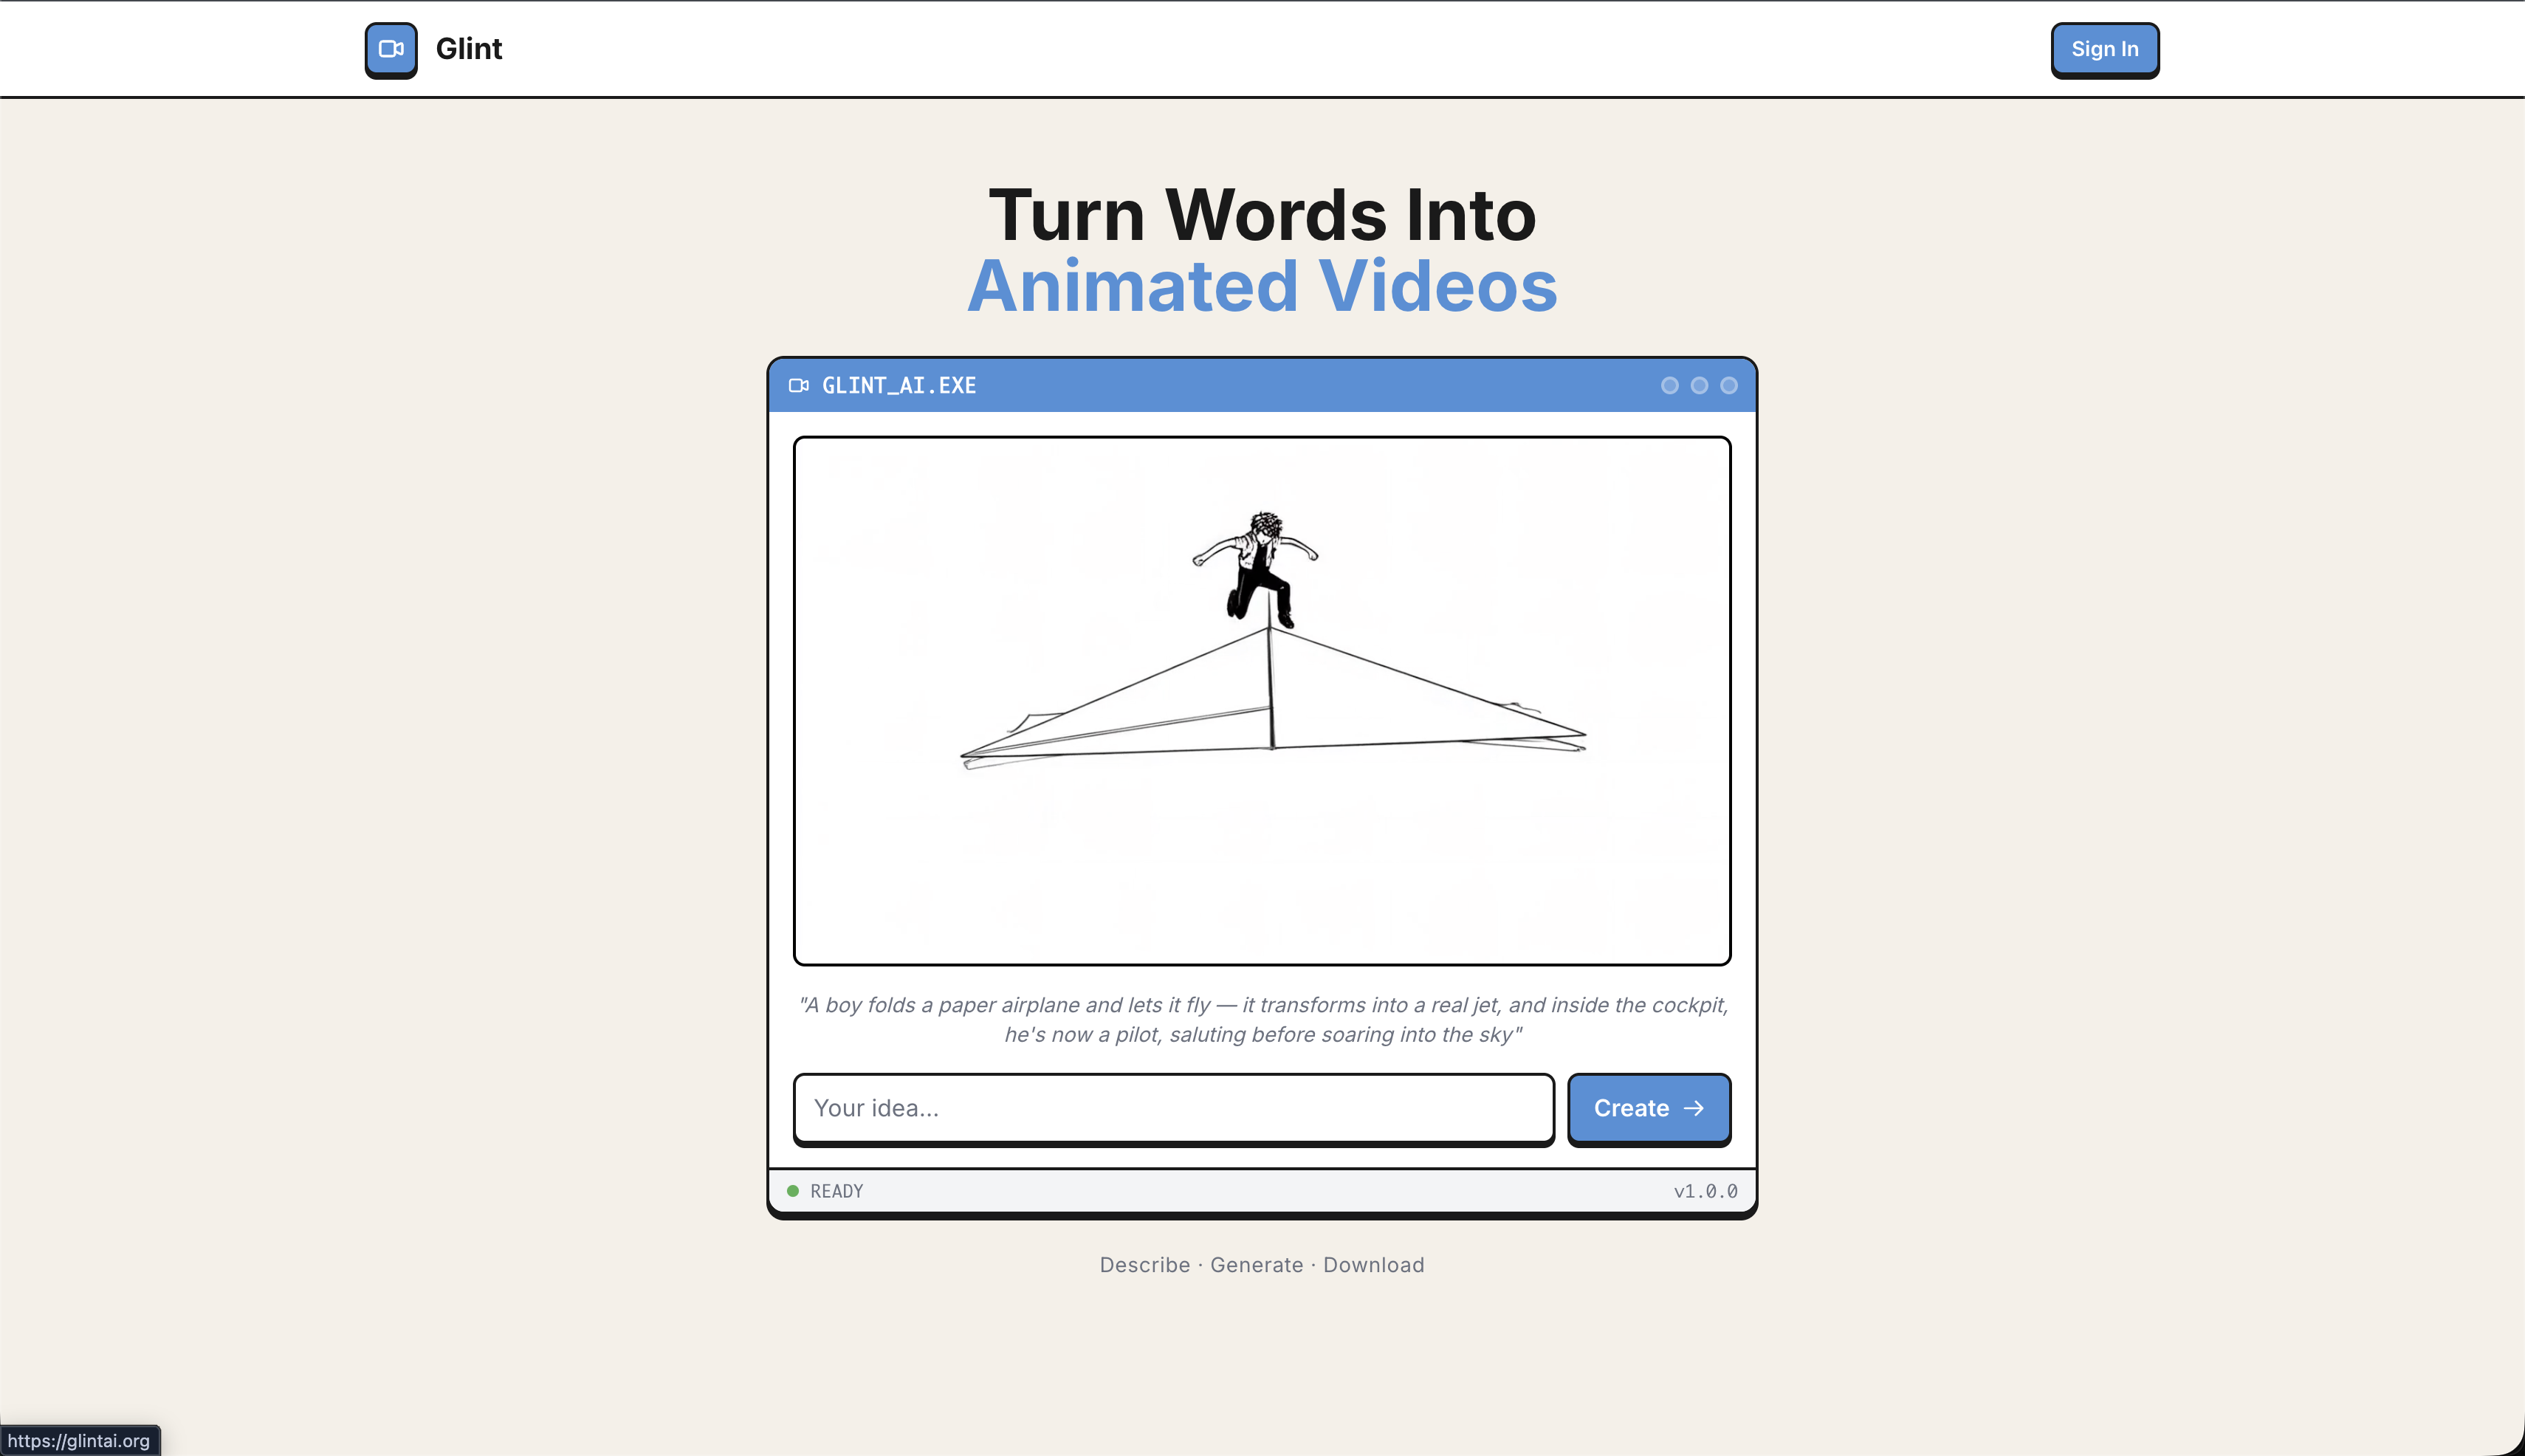The image size is (2525, 1456).
Task: Click the arrow icon on Create button
Action: click(1693, 1108)
